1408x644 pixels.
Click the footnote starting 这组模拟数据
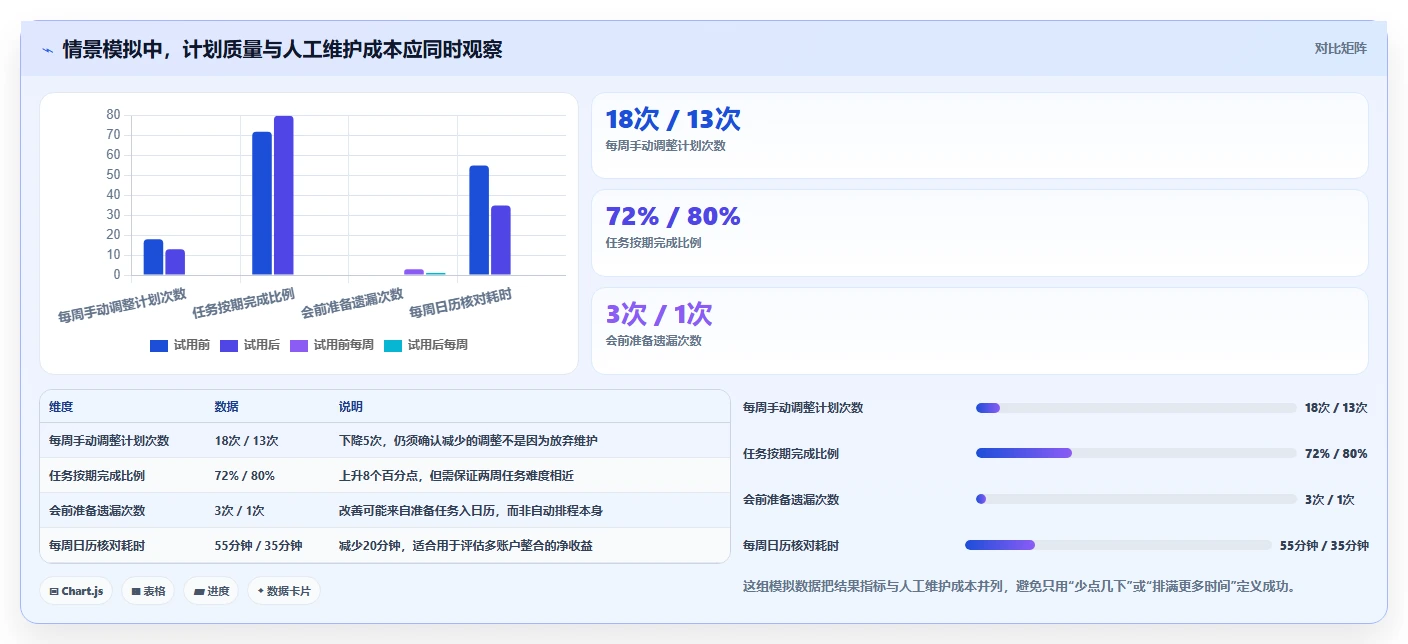(x=1019, y=587)
